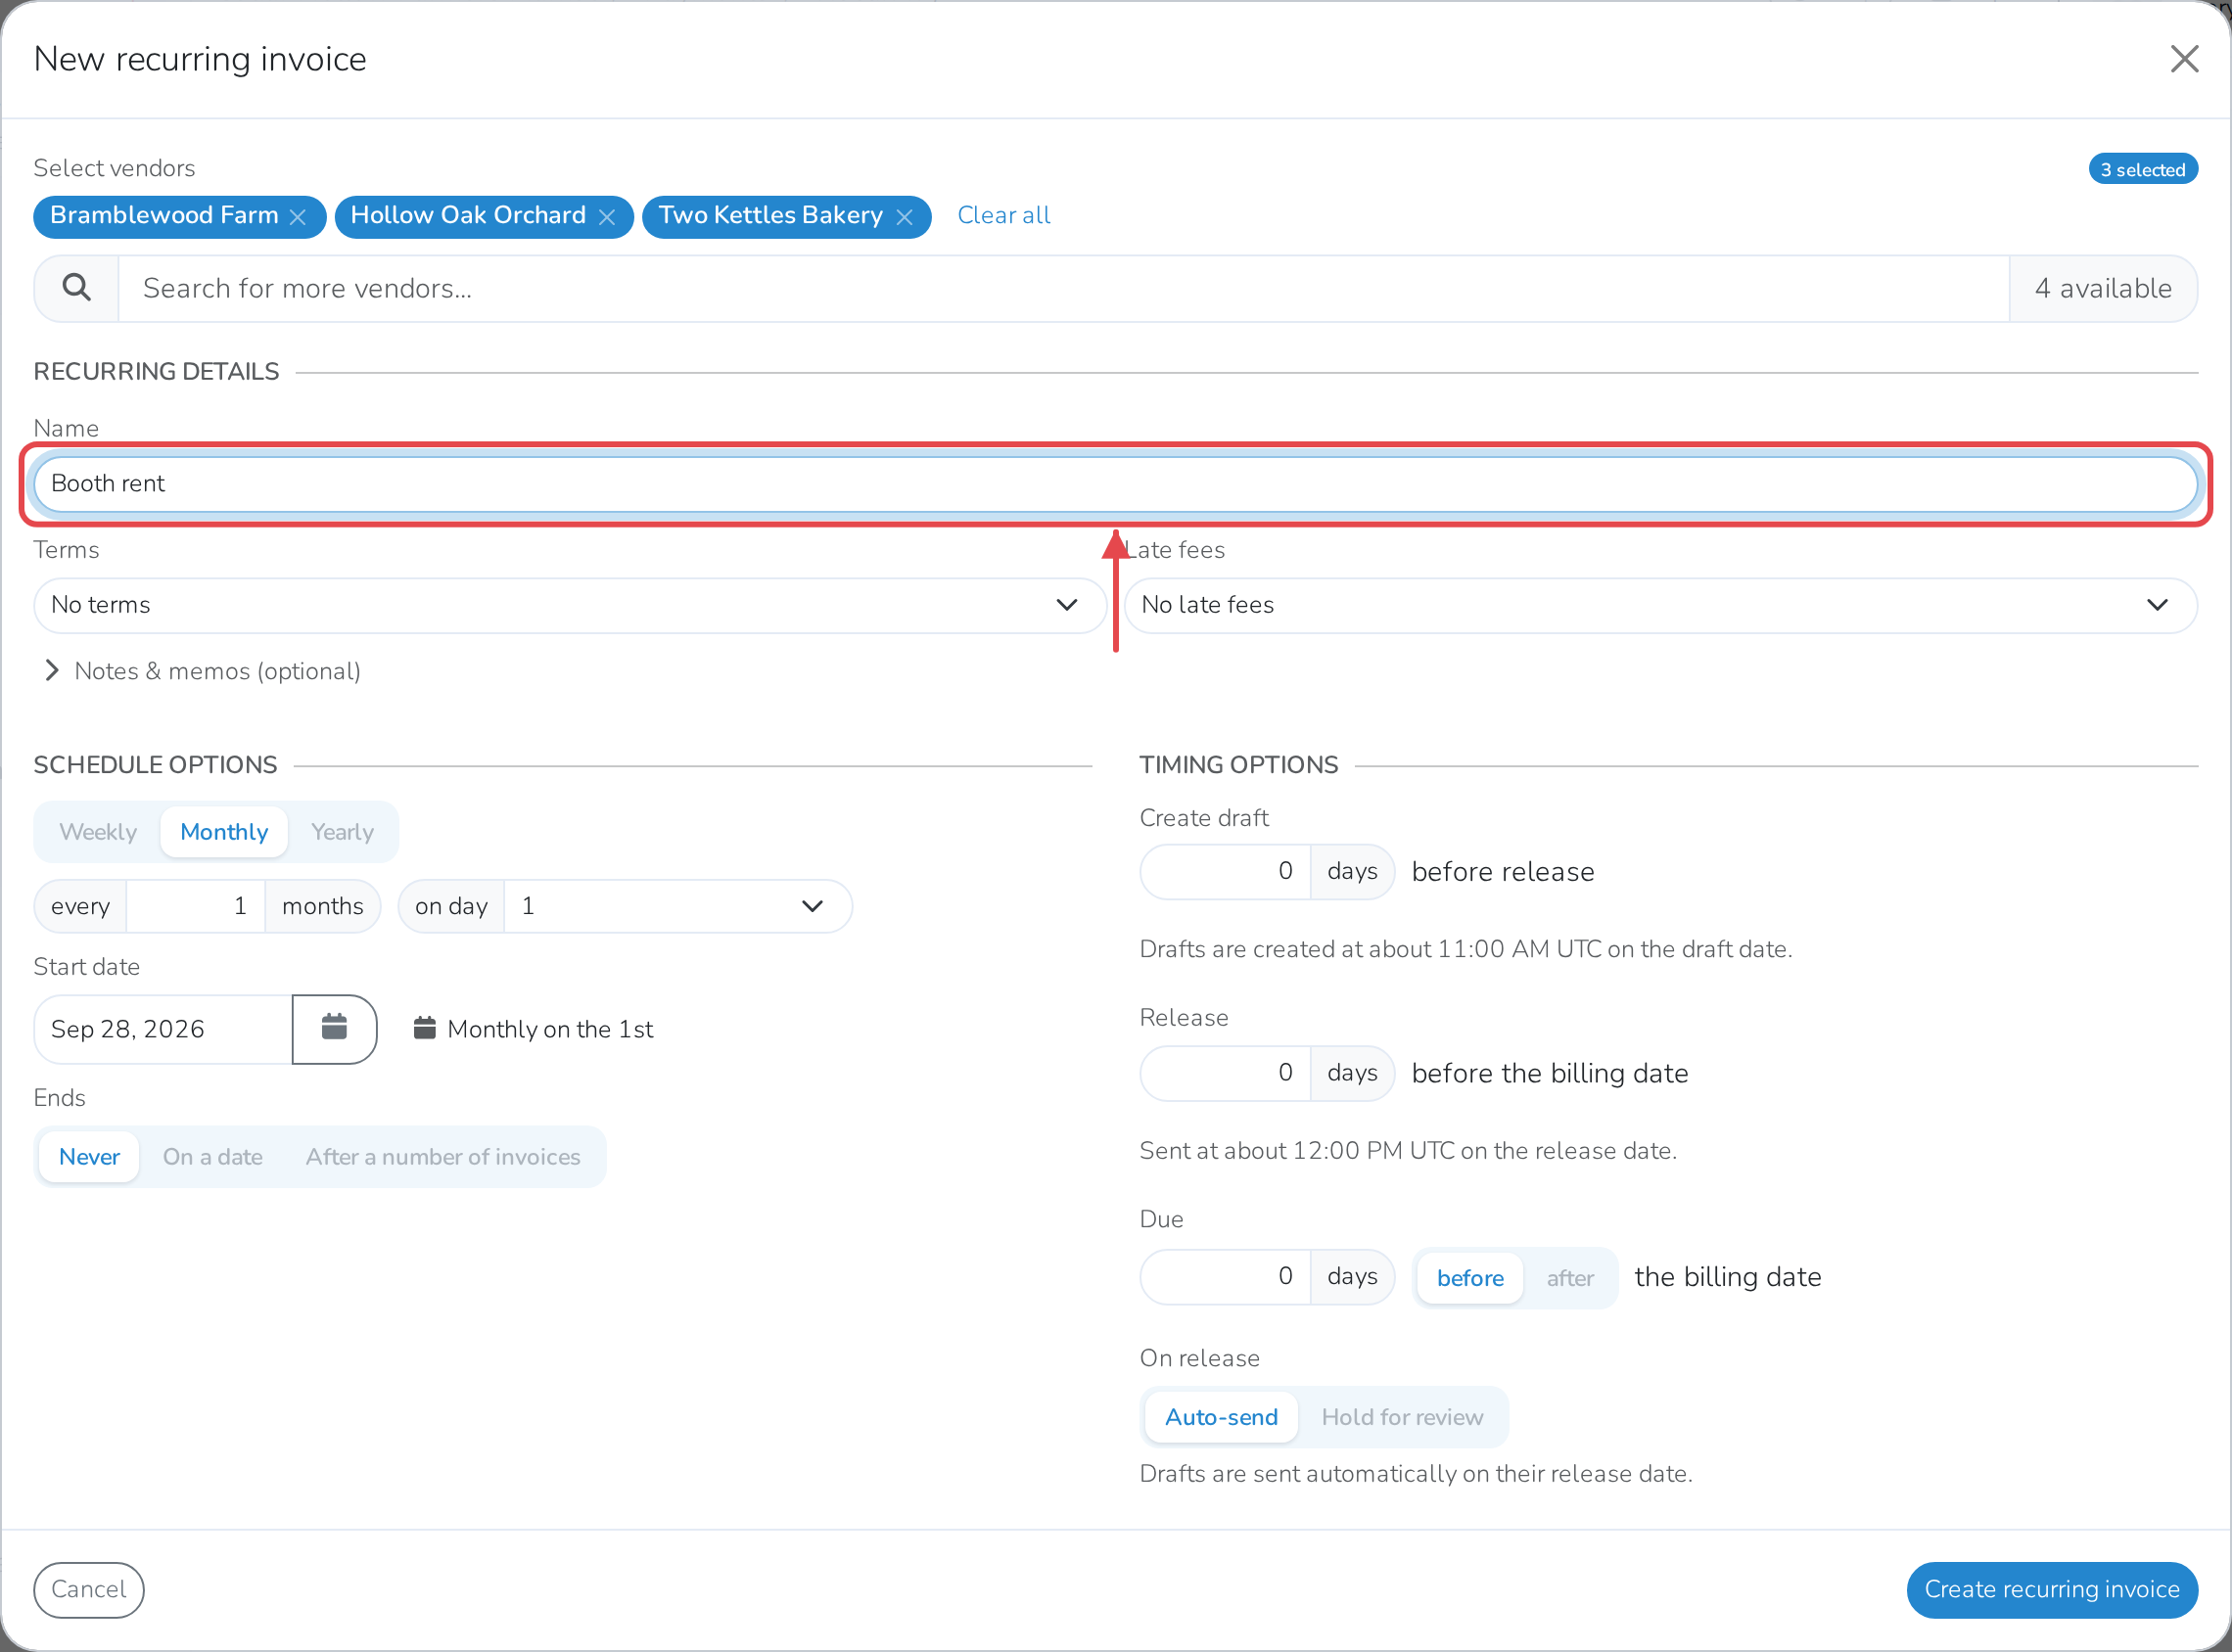Click Monthly on the 1st summary text

pos(550,1029)
